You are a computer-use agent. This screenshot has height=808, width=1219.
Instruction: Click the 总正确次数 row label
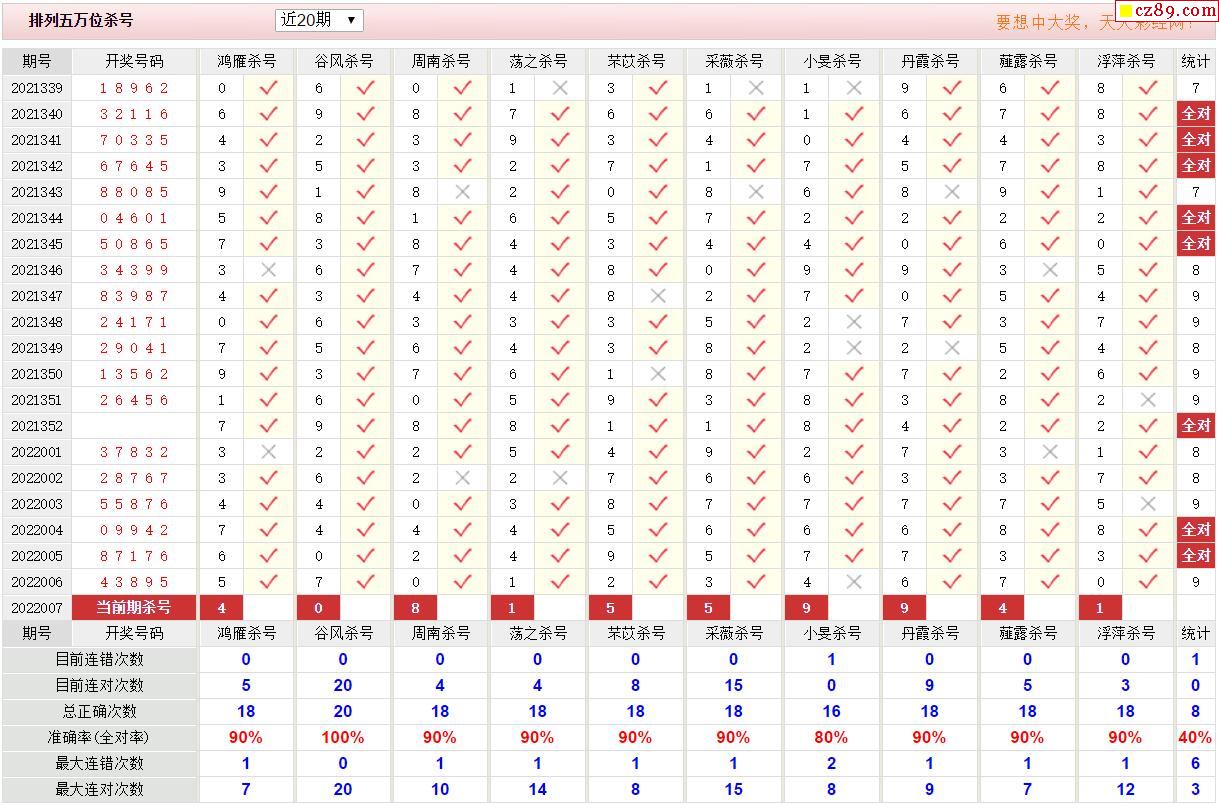(100, 712)
